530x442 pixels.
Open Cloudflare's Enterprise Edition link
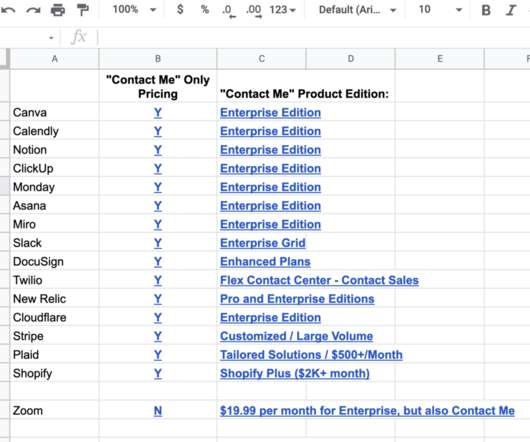tap(270, 317)
